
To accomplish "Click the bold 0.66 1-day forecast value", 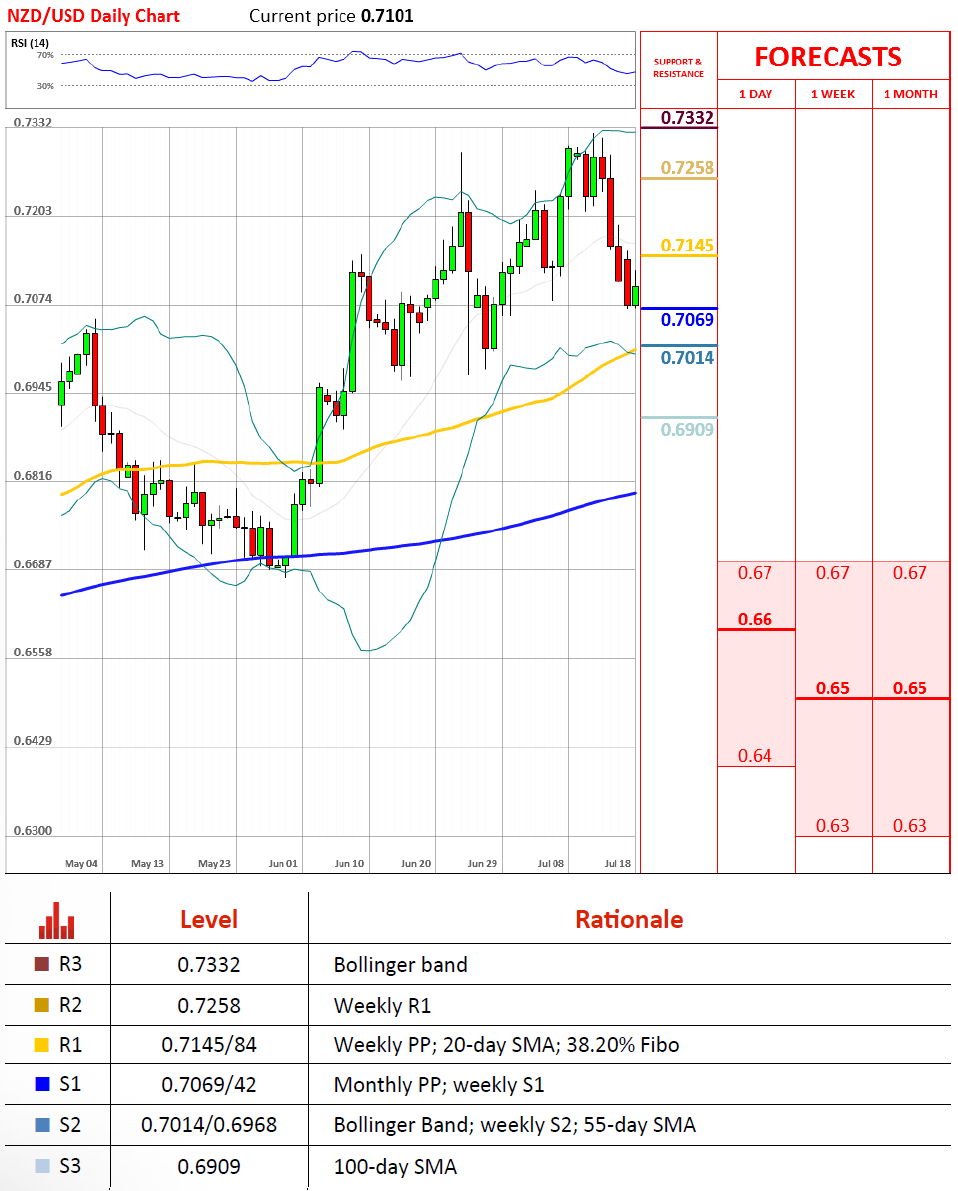I will tap(755, 619).
